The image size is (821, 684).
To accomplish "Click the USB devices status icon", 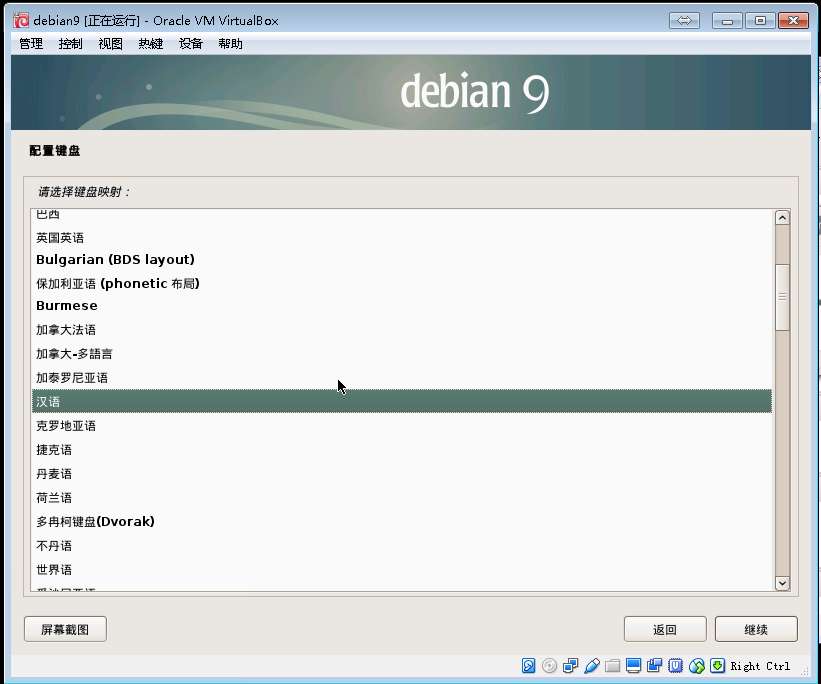I will tap(592, 666).
